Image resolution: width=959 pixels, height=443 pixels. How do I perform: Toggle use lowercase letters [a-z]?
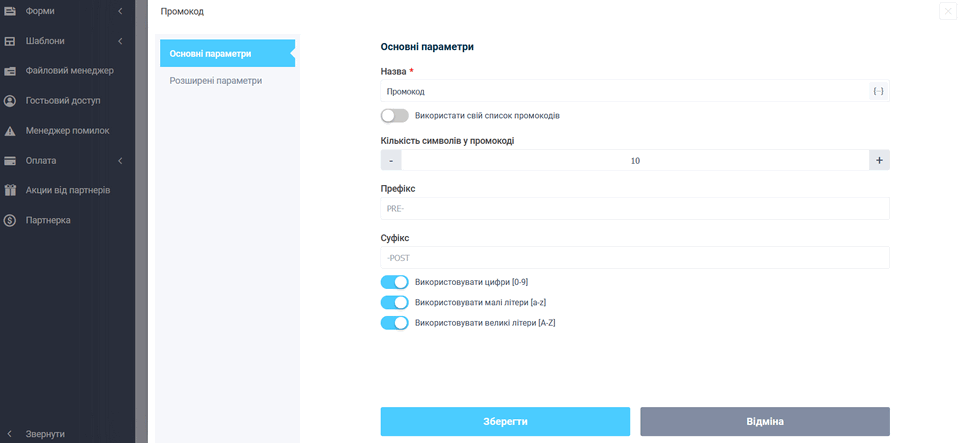click(x=394, y=302)
